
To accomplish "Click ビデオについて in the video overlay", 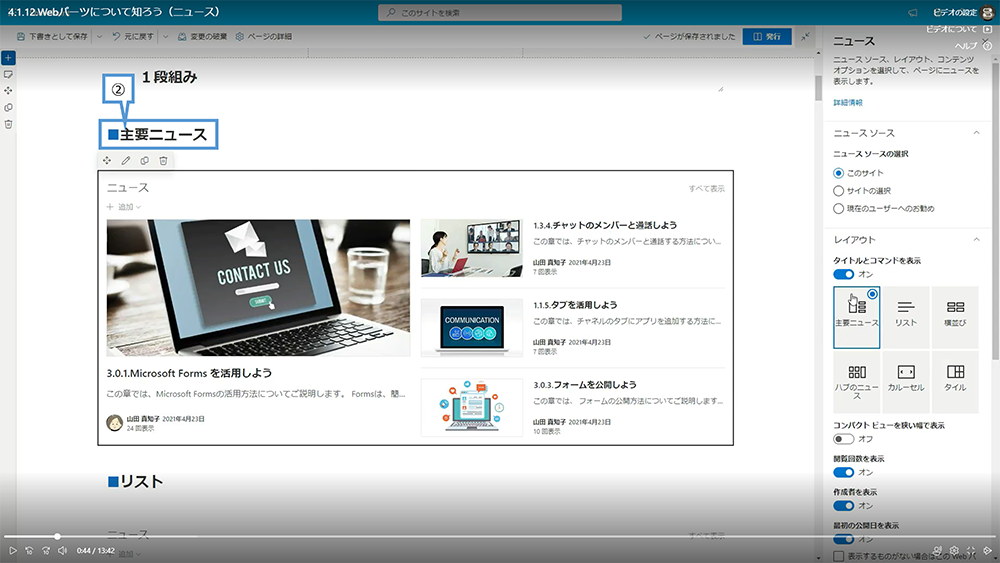I will 951,29.
